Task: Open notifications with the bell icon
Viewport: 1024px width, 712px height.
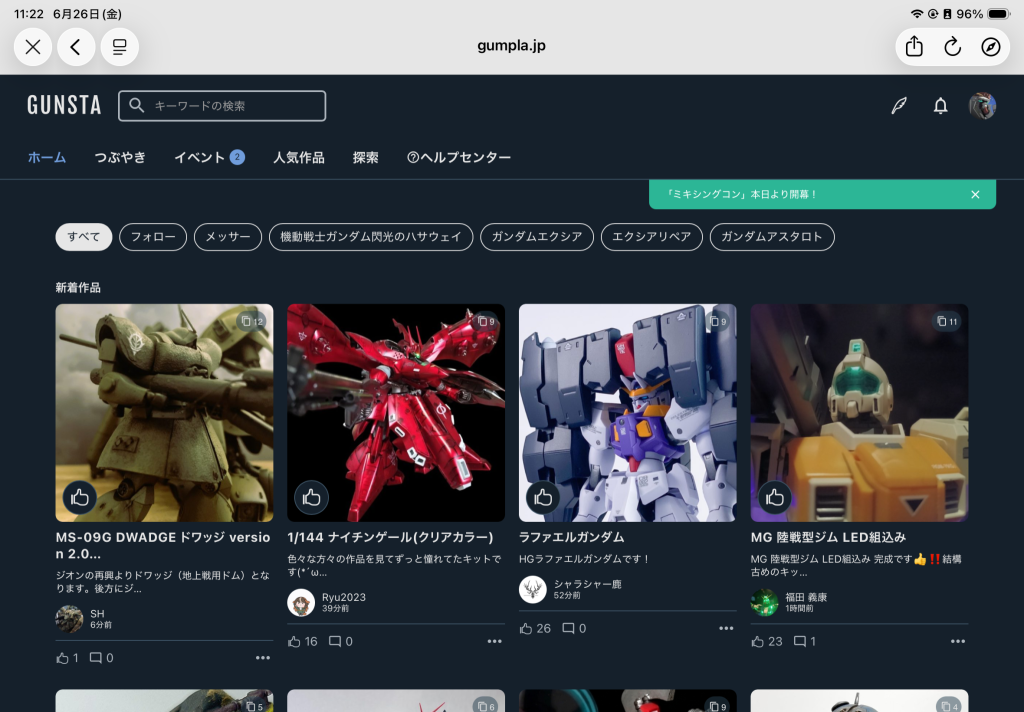Action: (940, 106)
